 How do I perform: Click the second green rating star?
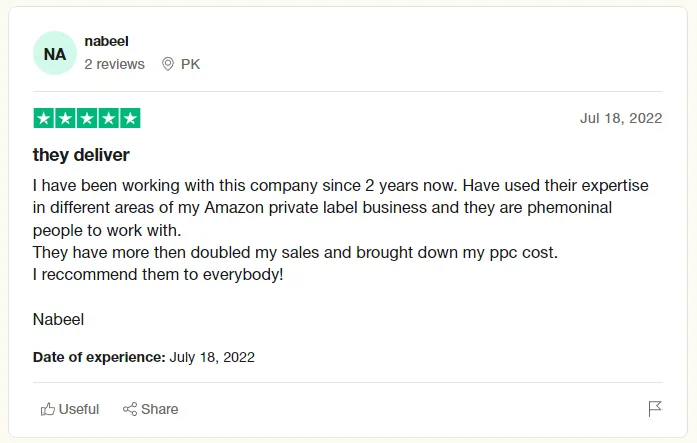65,118
